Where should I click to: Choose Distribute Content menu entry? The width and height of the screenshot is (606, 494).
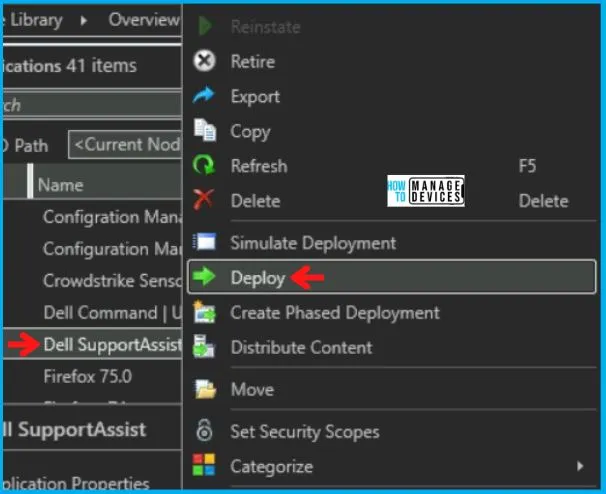point(392,347)
